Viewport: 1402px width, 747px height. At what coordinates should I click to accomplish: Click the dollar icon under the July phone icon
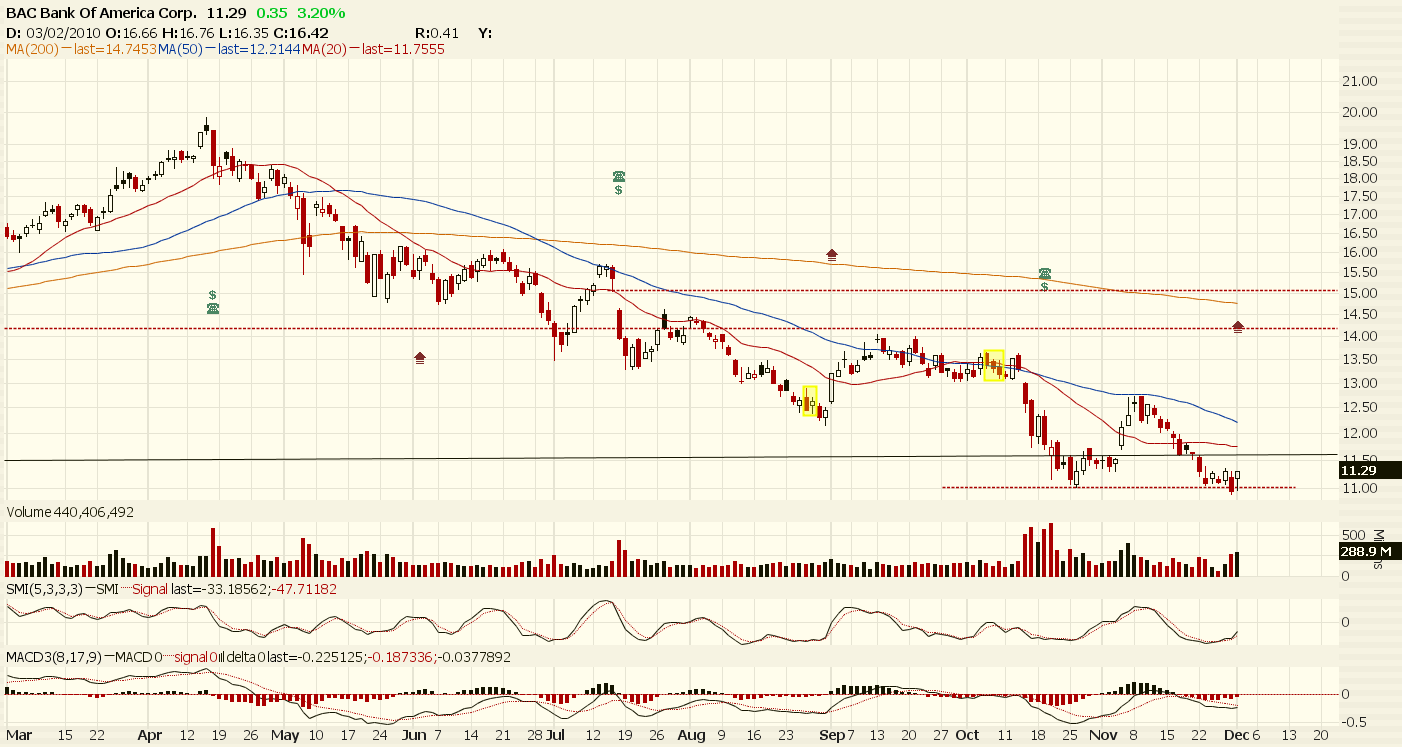tap(619, 189)
